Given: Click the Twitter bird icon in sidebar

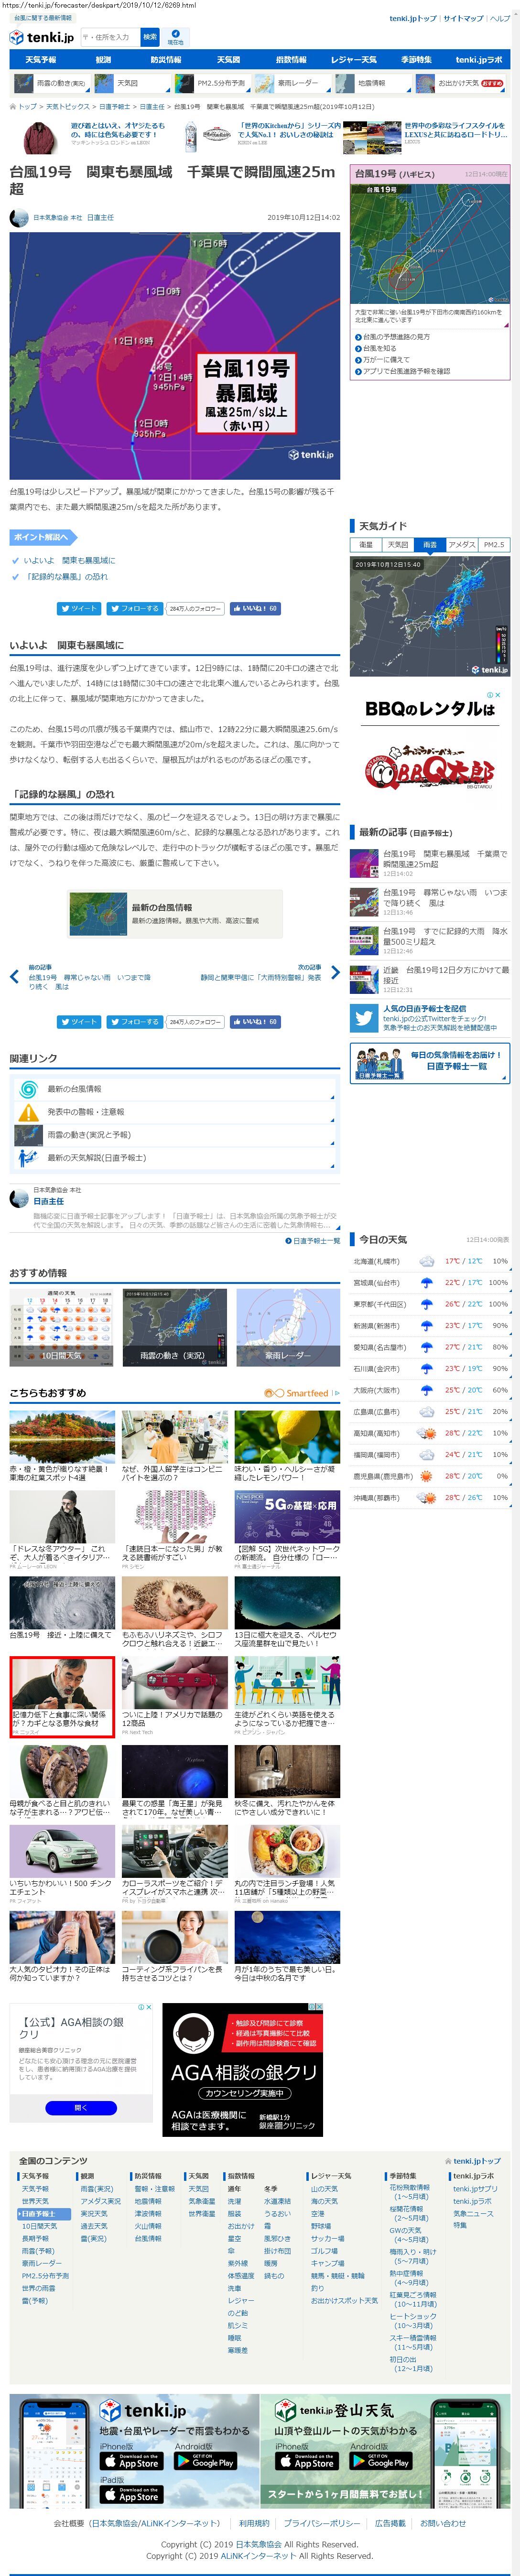Looking at the screenshot, I should pyautogui.click(x=364, y=1018).
